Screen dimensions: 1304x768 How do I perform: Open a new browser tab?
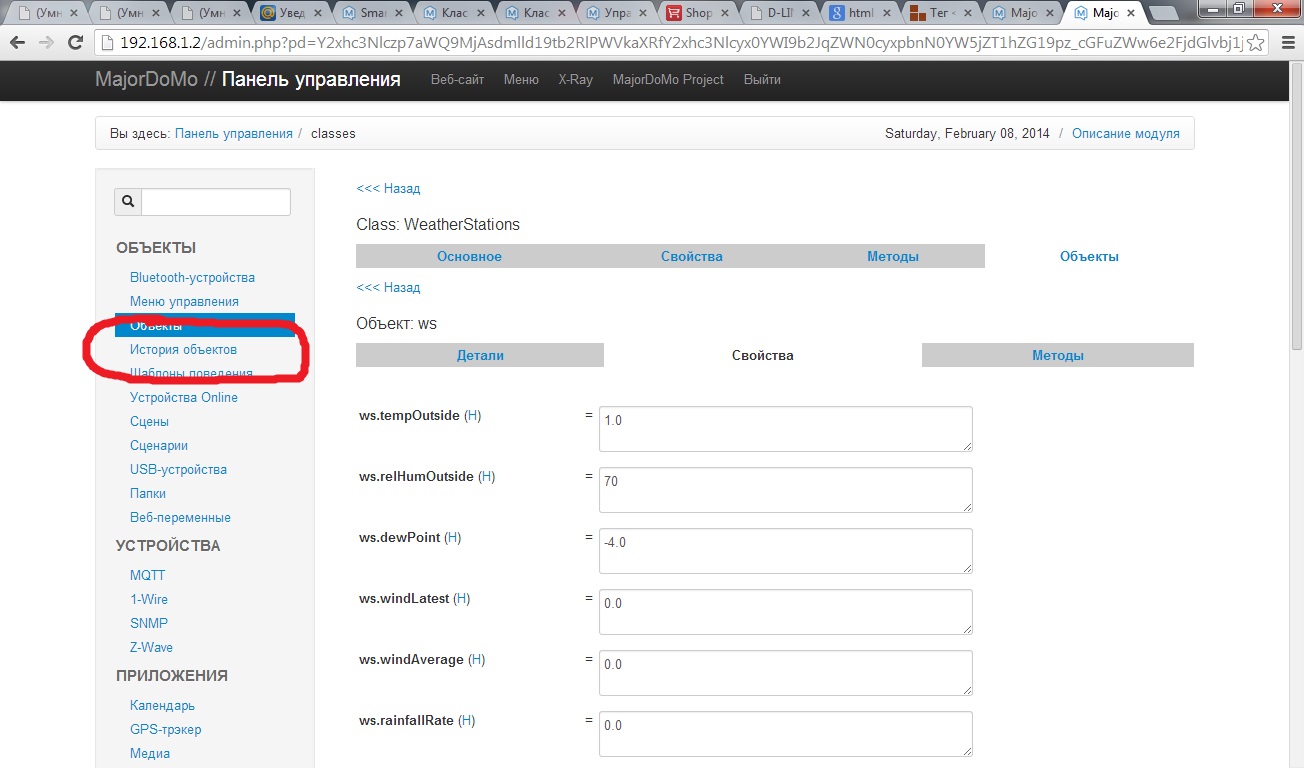[1163, 13]
